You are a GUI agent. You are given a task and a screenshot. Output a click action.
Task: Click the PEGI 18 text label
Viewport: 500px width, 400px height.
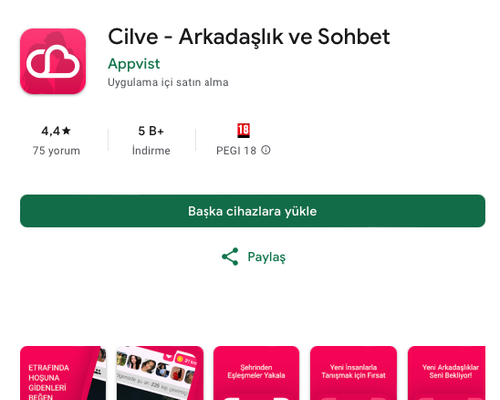236,151
